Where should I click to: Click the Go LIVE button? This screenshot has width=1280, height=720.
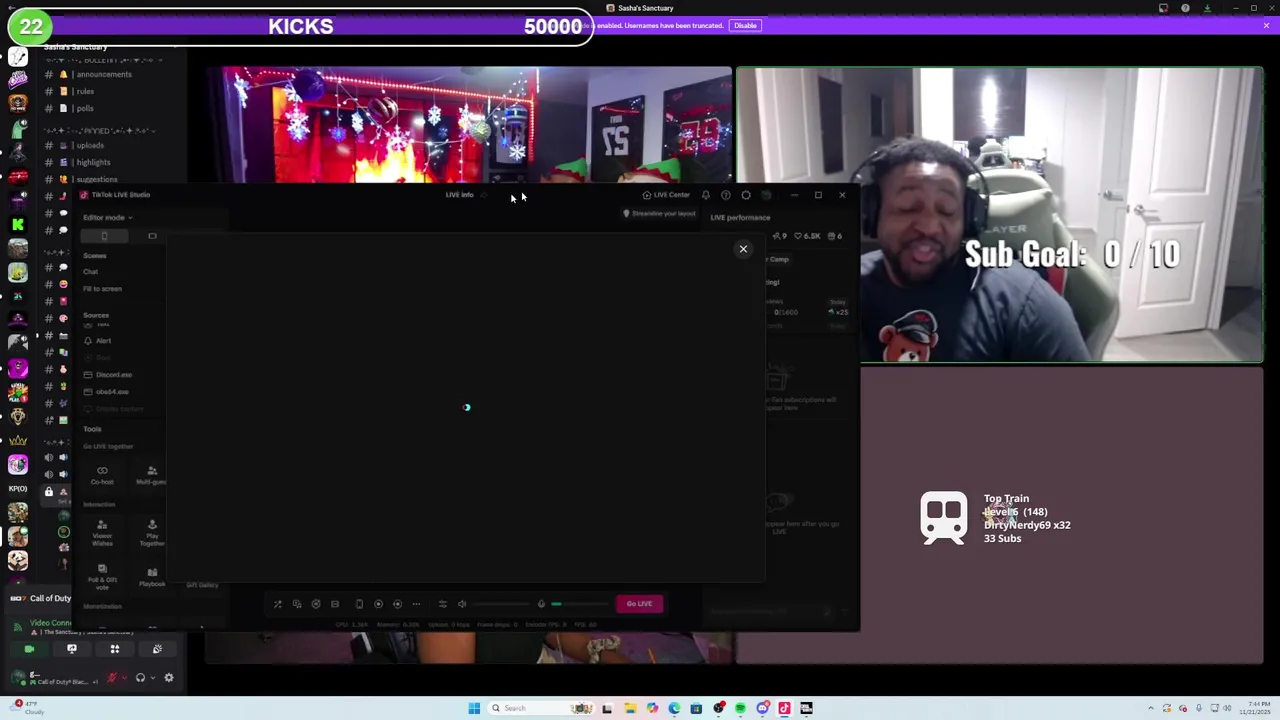tap(639, 604)
